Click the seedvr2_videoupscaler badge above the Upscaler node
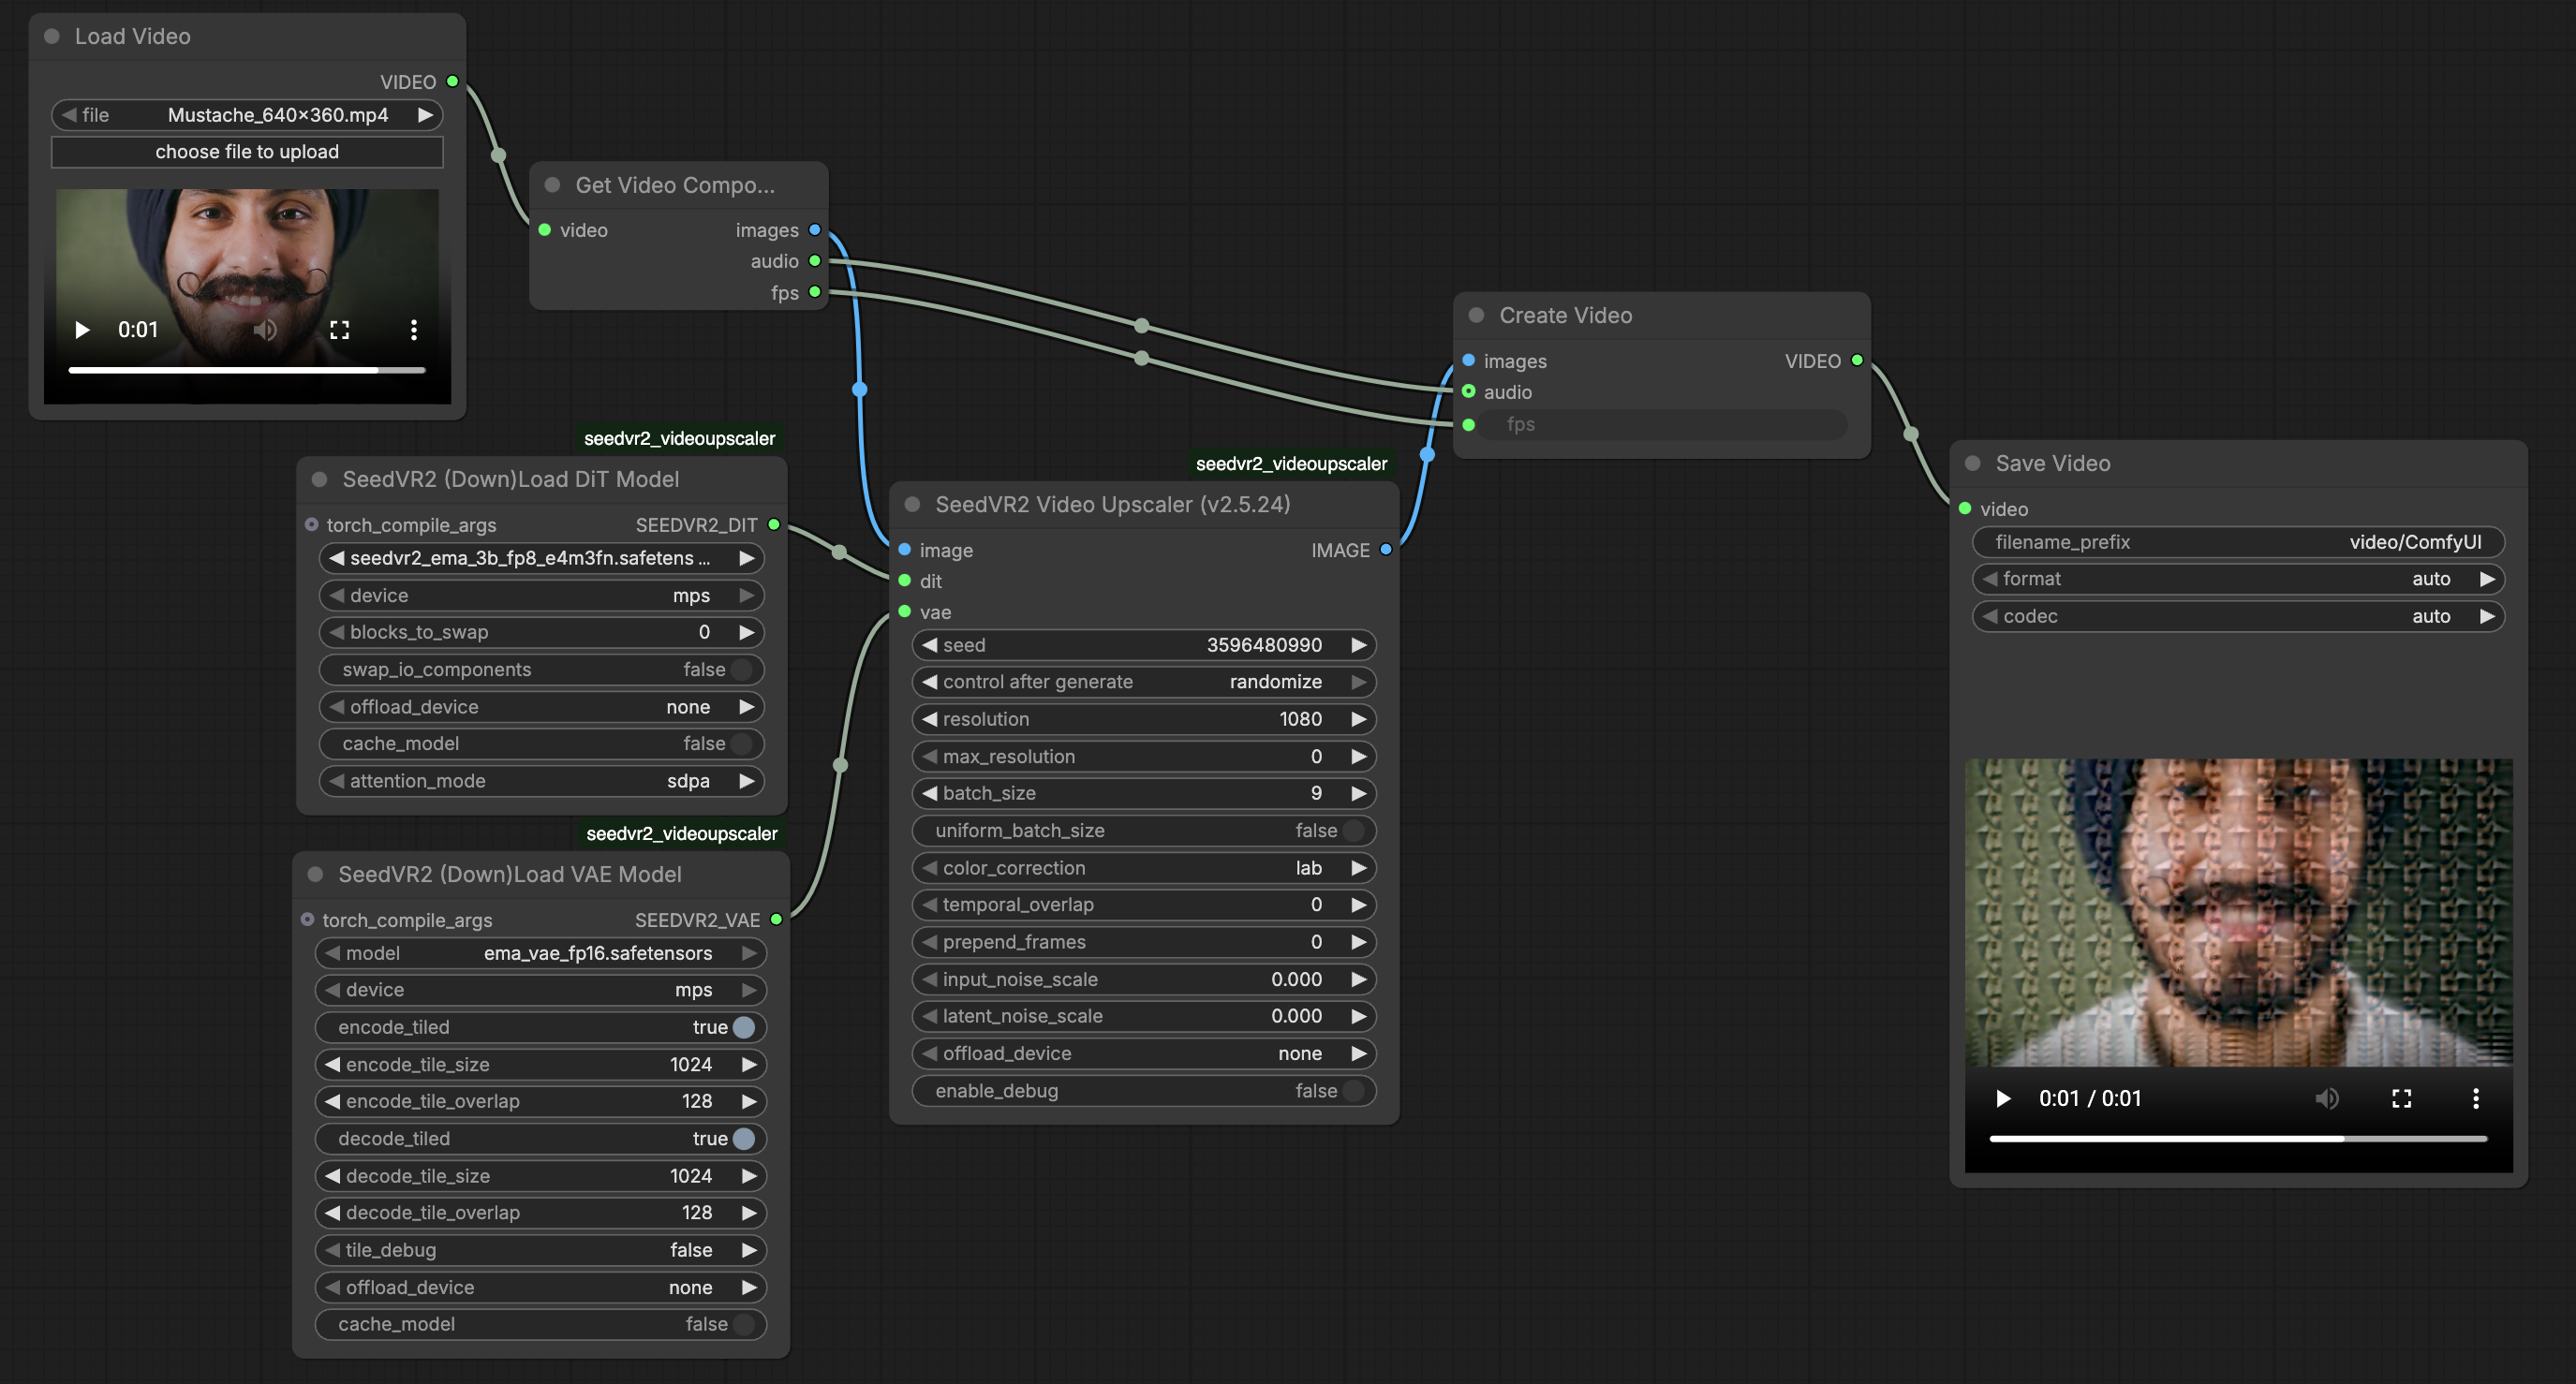 [x=1291, y=464]
